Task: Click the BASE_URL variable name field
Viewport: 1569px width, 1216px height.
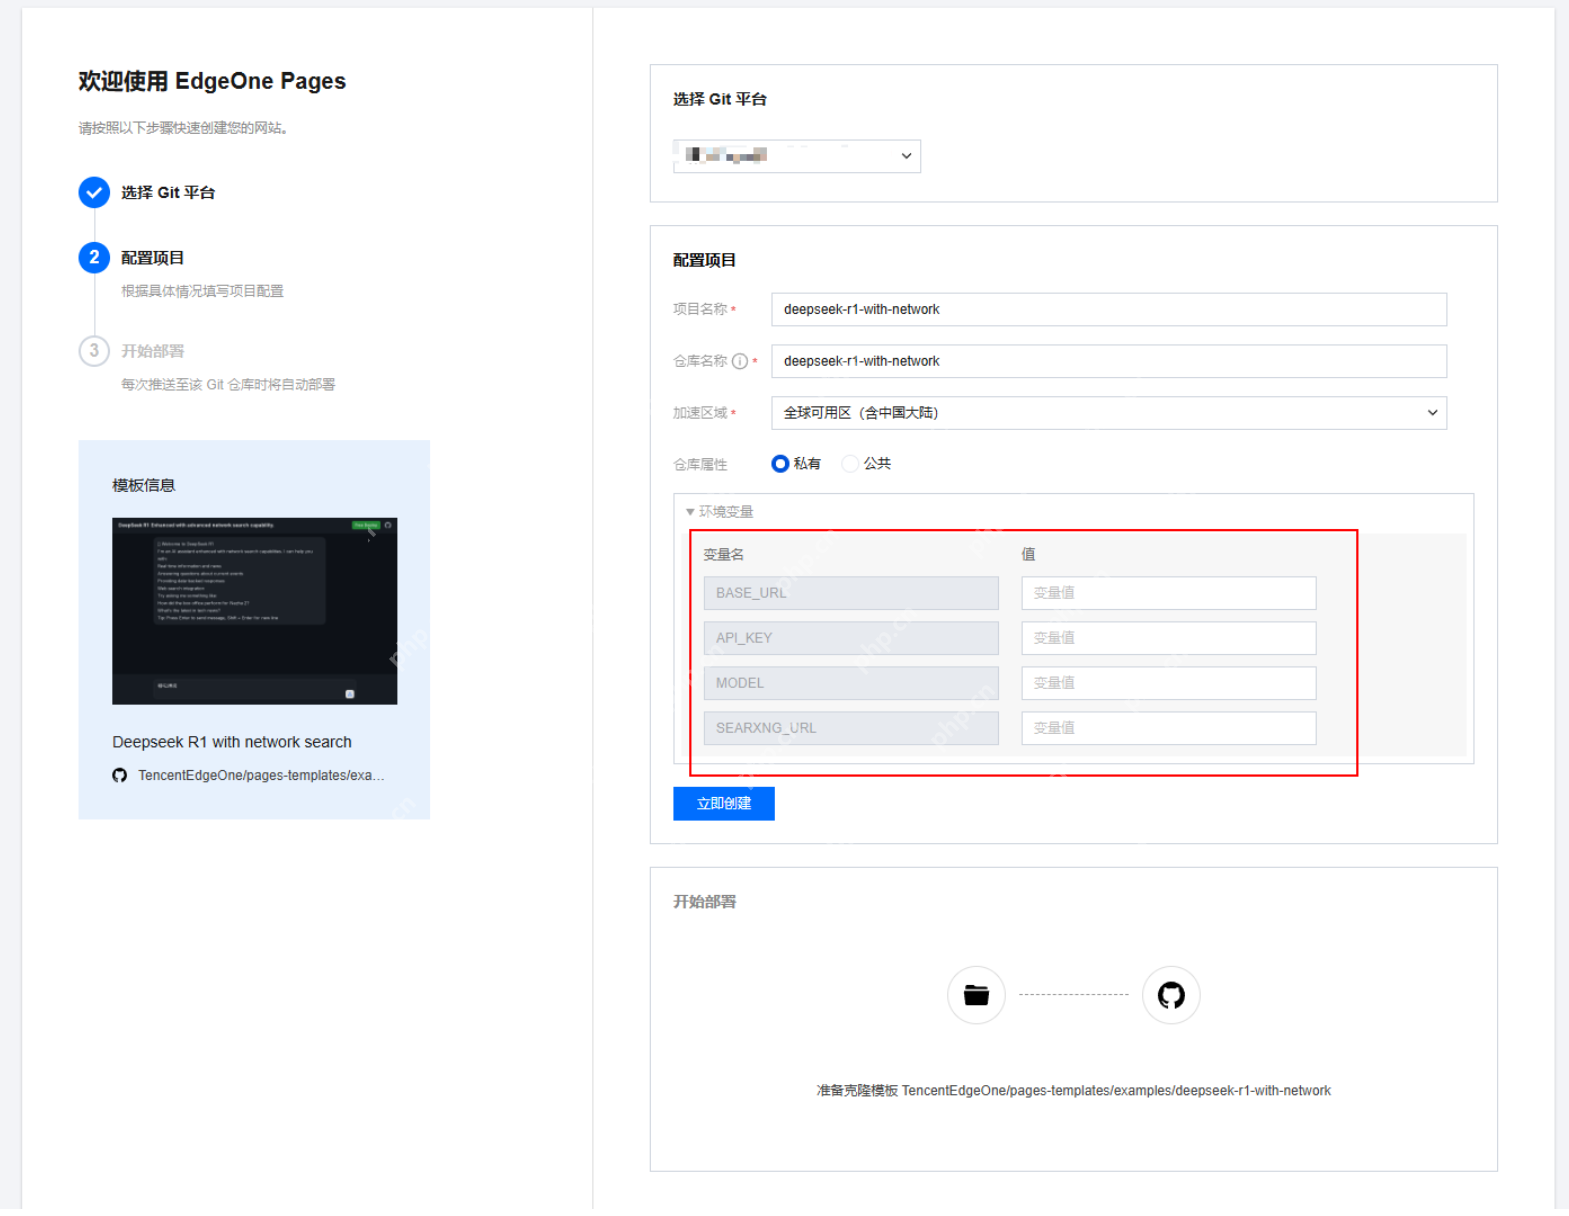Action: [x=851, y=593]
